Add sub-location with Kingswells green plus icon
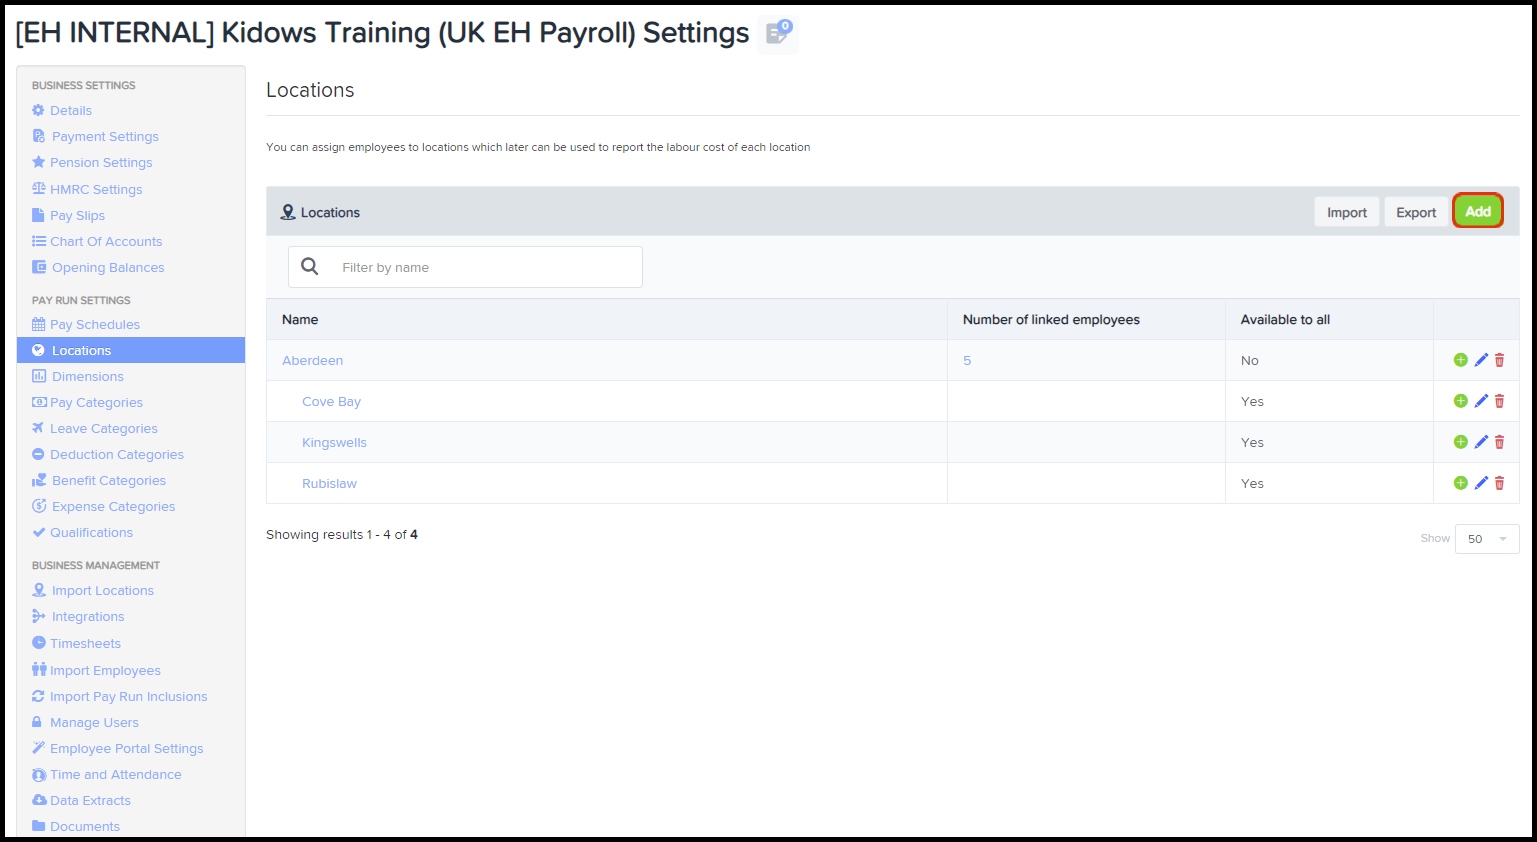 click(1460, 442)
